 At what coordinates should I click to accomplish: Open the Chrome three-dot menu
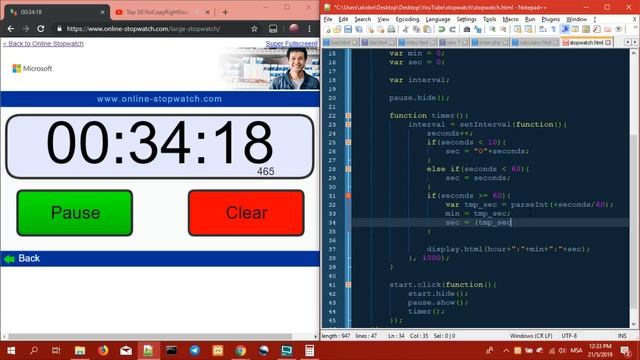[309, 29]
